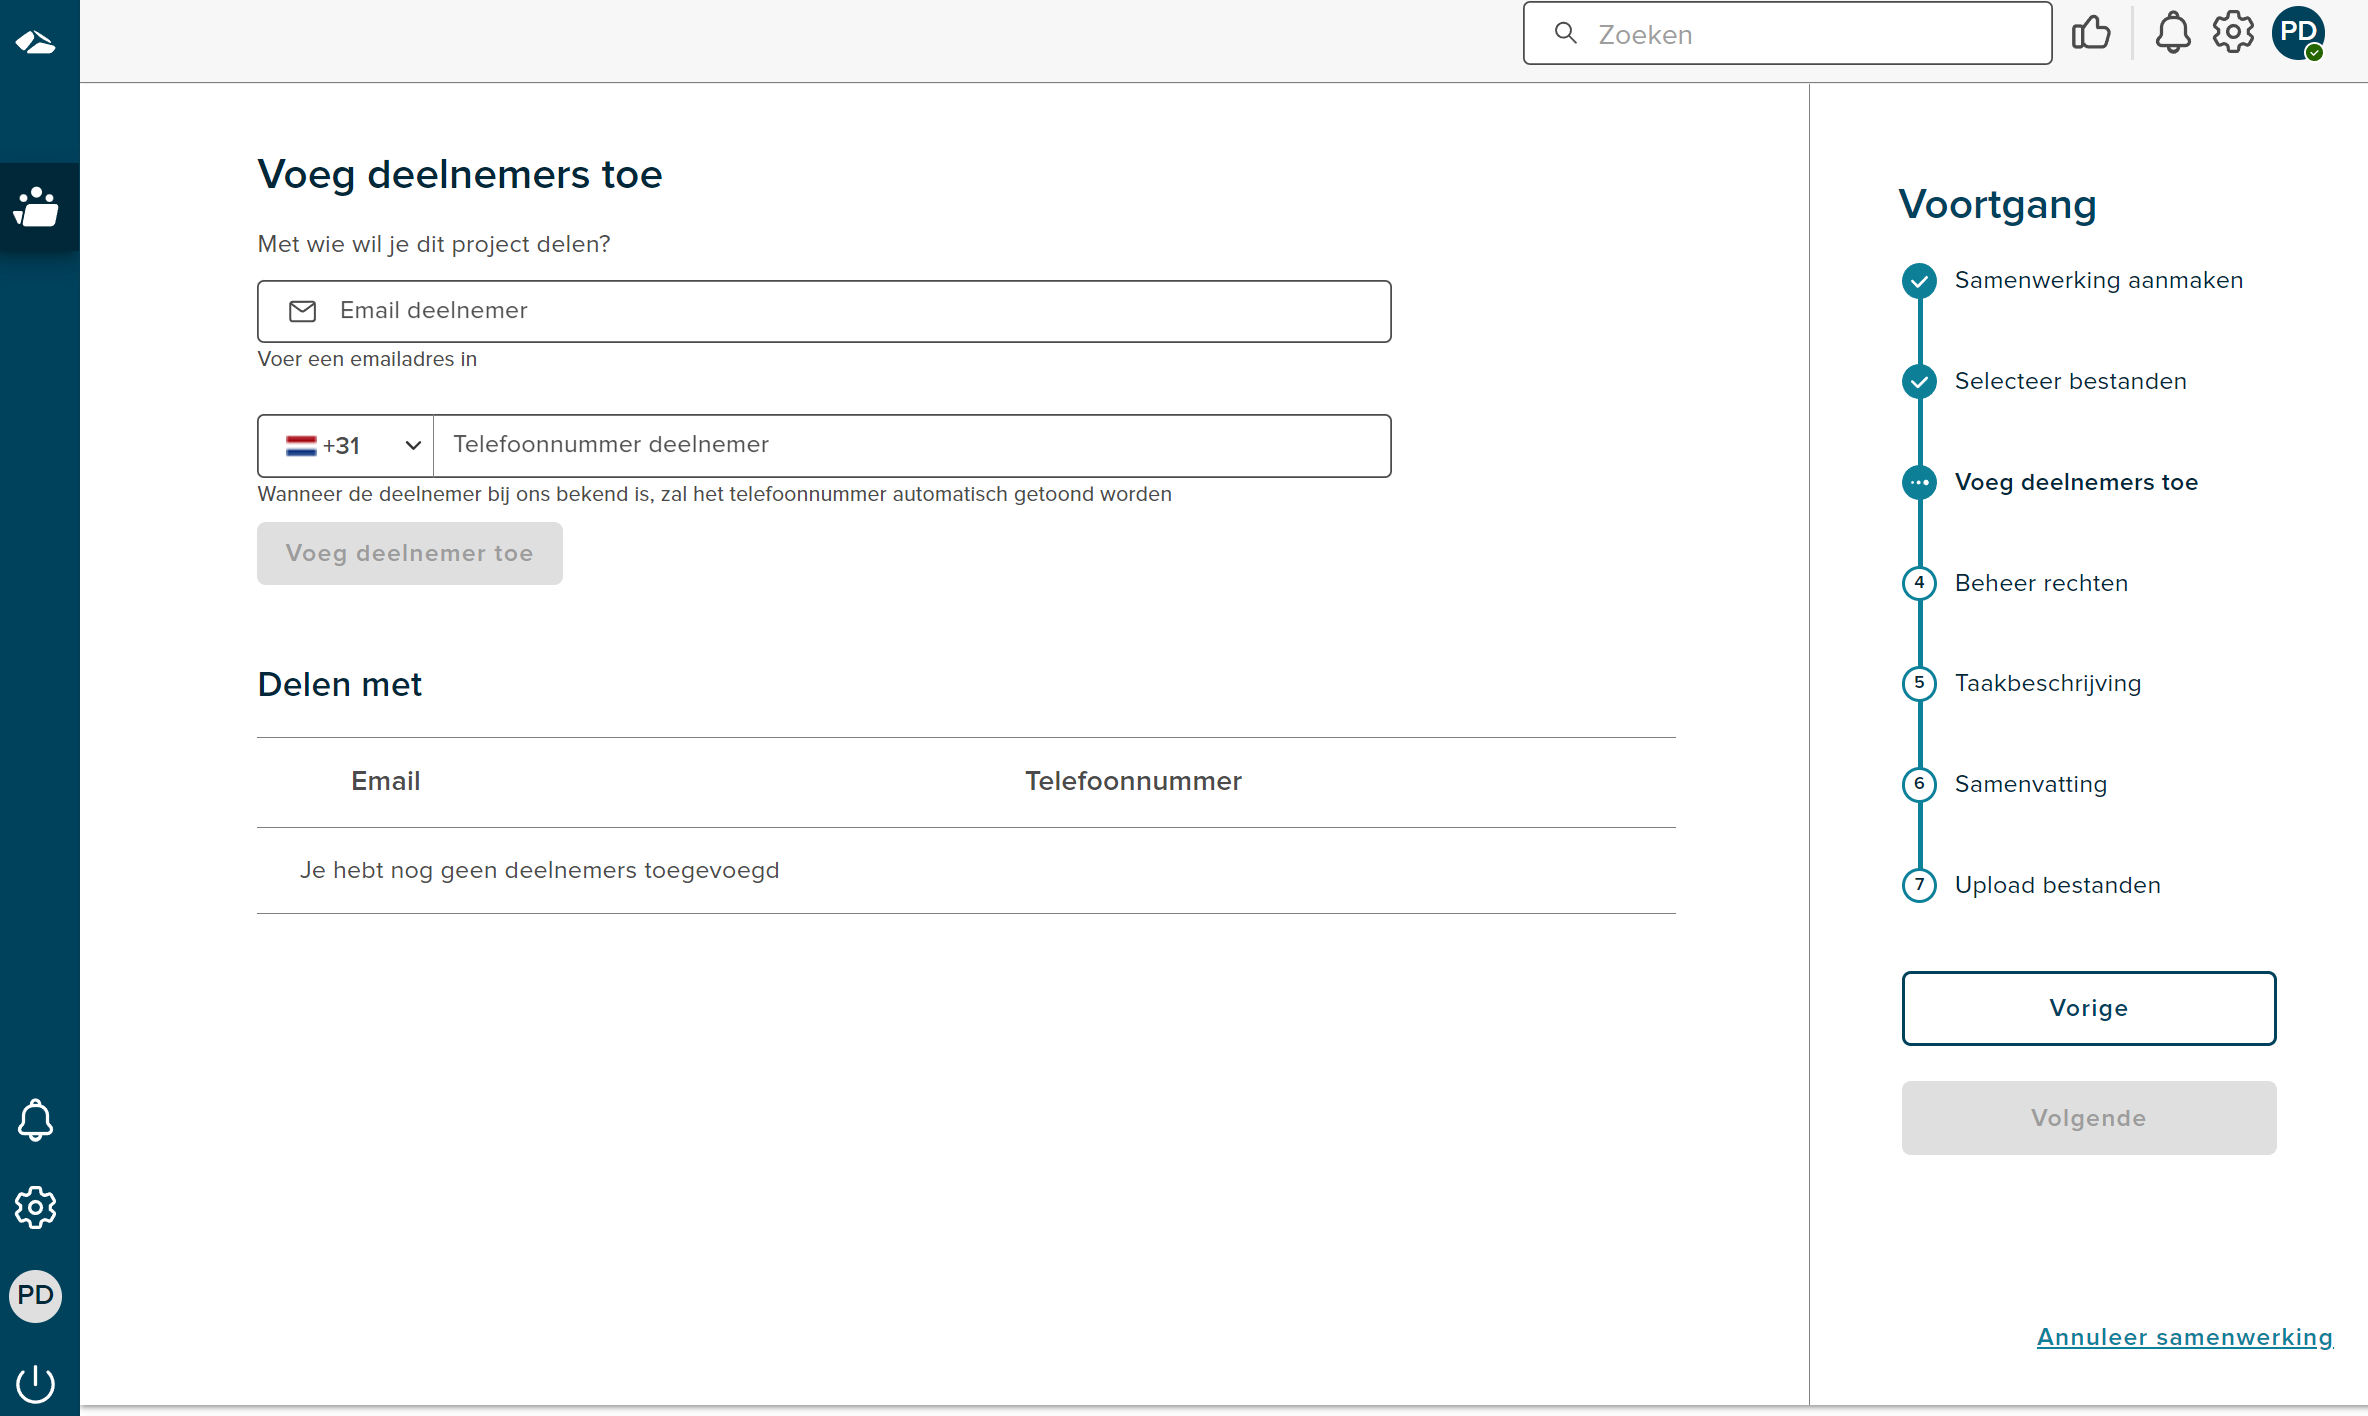Screen dimensions: 2368x1416
Task: Click the Annuleer samenwerking link
Action: pos(2184,1337)
